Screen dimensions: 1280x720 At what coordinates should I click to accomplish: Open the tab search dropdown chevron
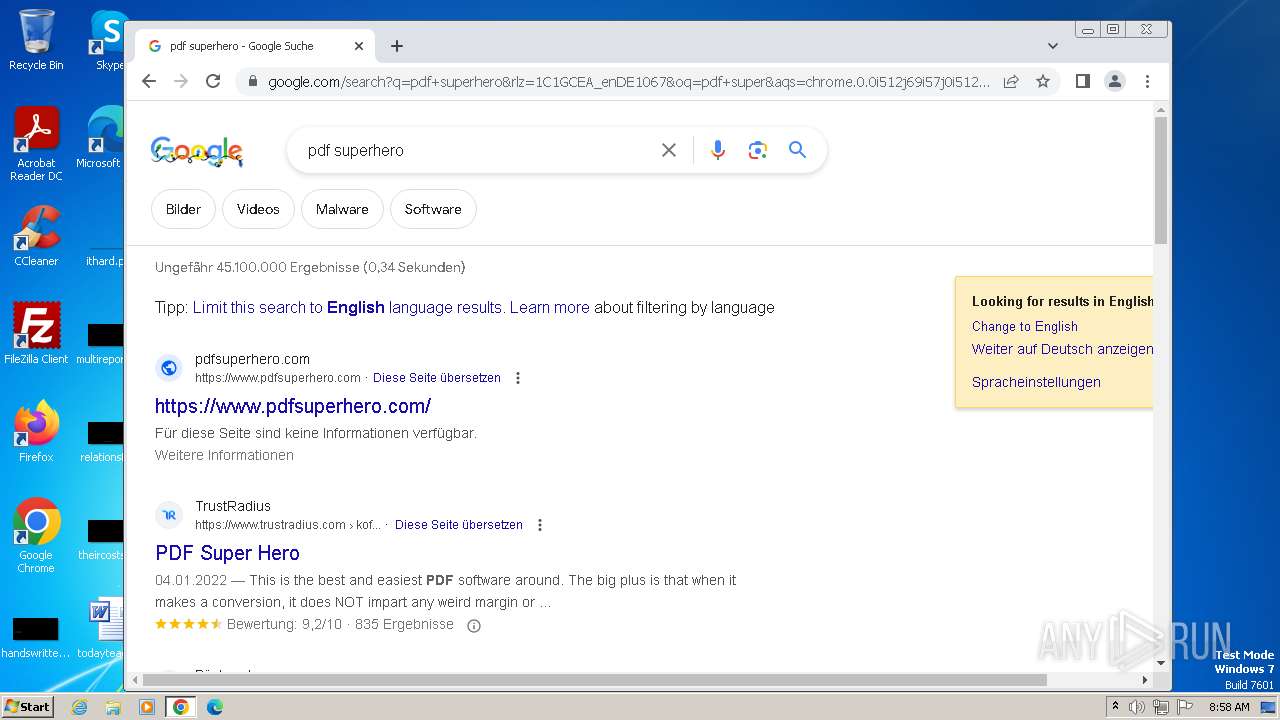tap(1053, 46)
